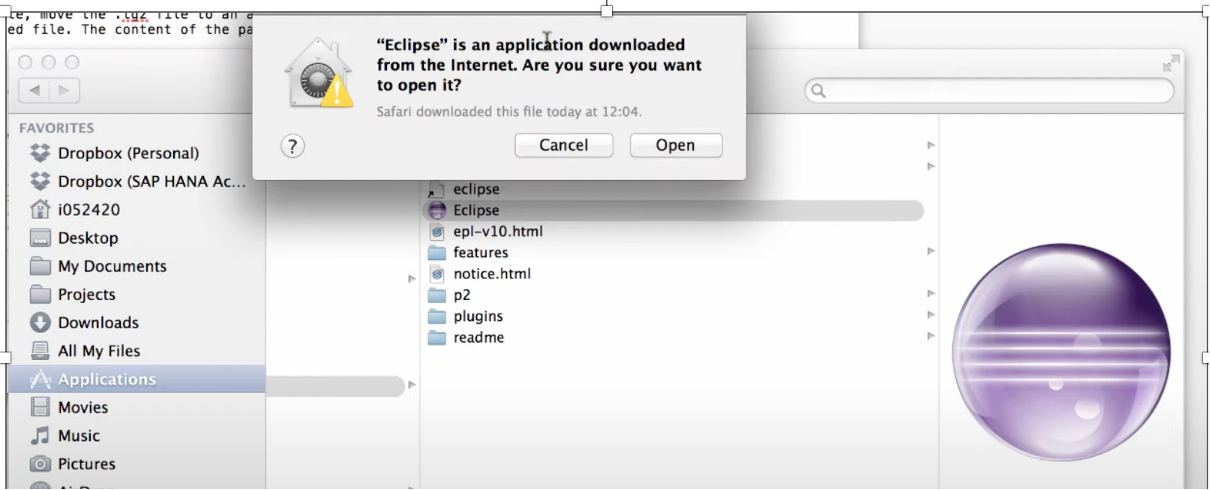
Task: Open the Projects folder in the sidebar
Action: click(136, 294)
